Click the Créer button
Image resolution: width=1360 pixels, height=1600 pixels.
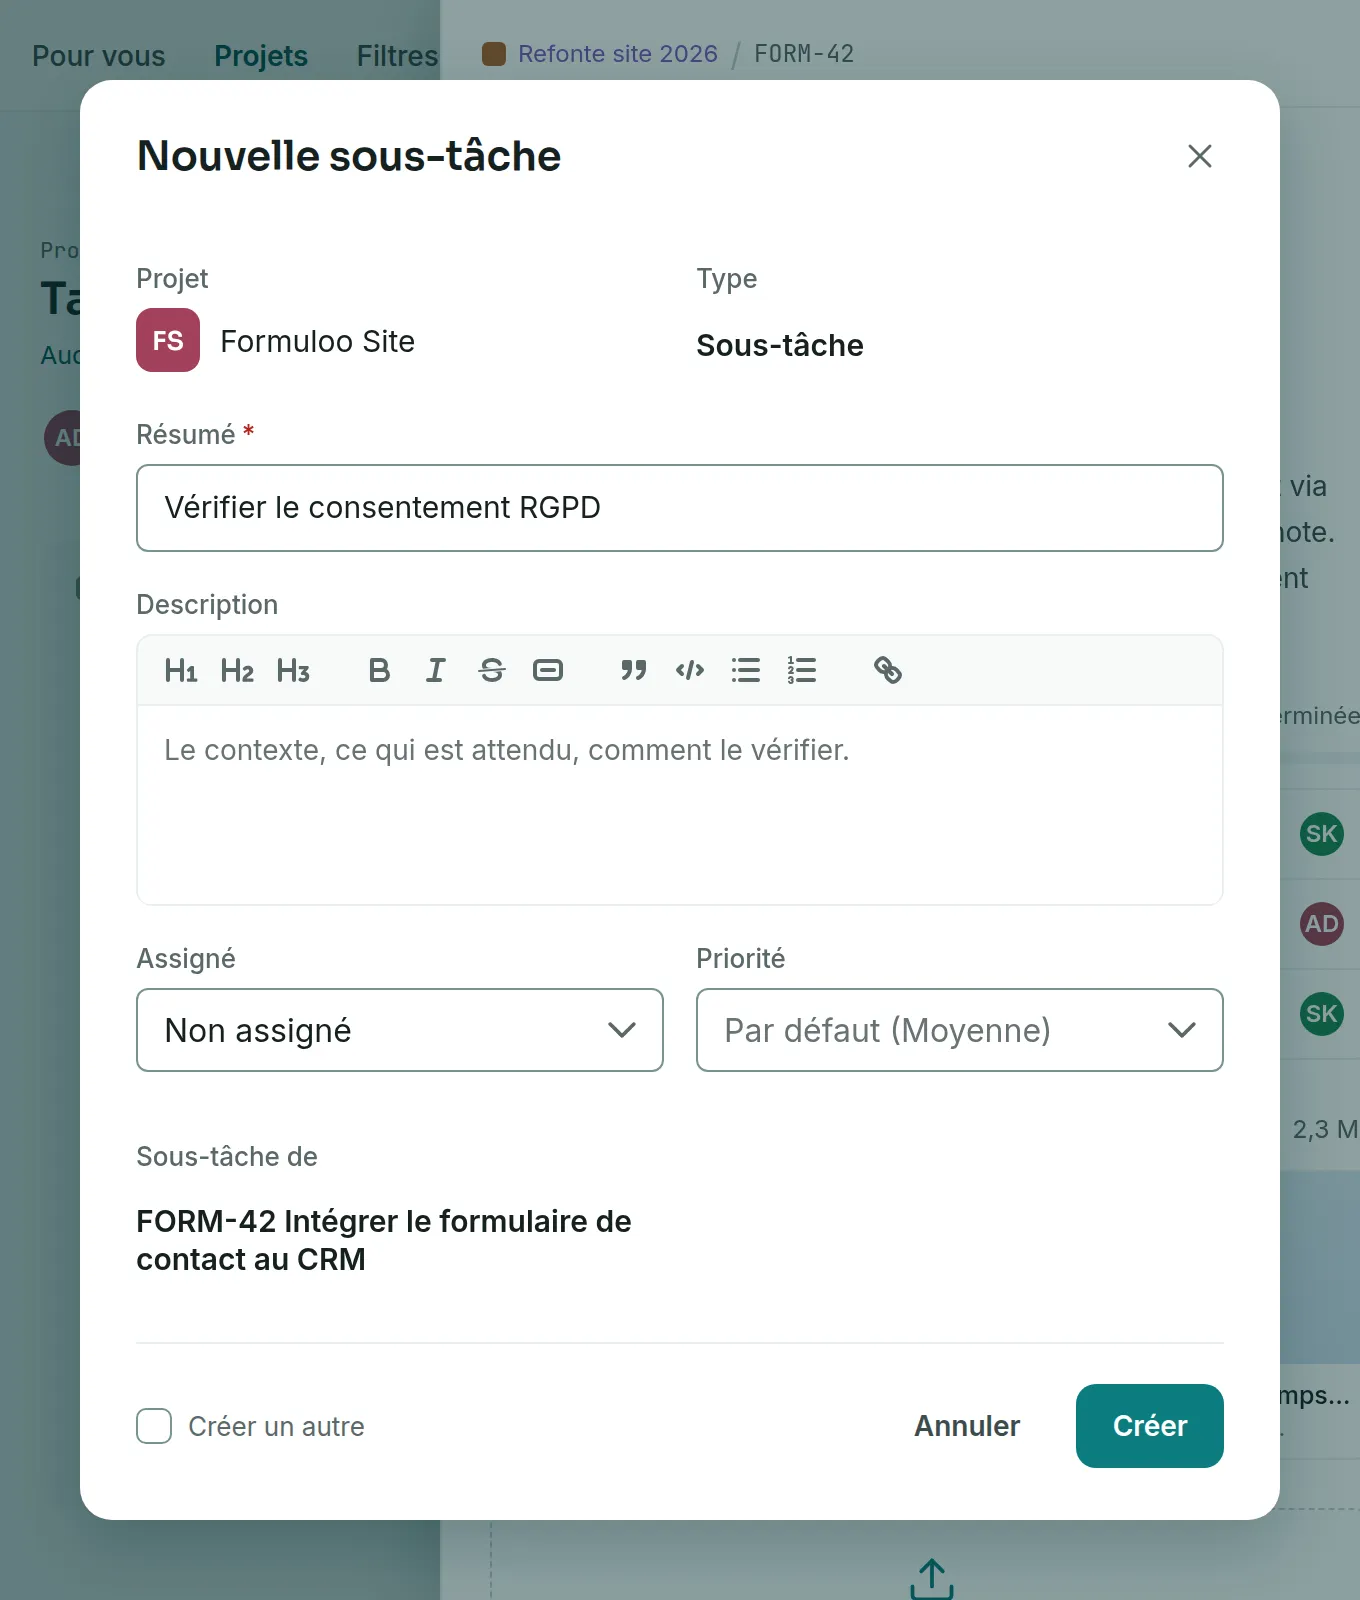pos(1150,1426)
